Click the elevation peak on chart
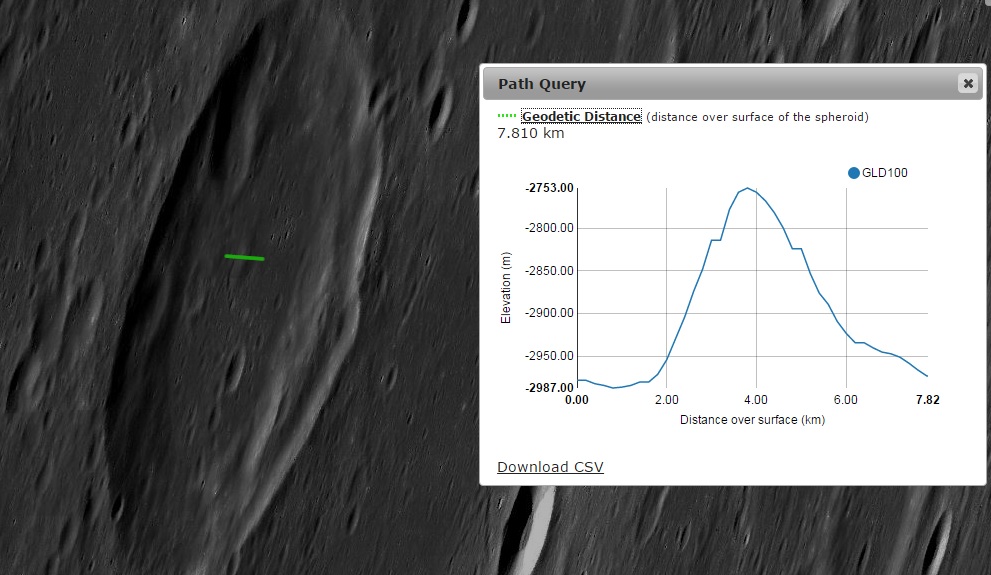The width and height of the screenshot is (991, 575). tap(747, 188)
